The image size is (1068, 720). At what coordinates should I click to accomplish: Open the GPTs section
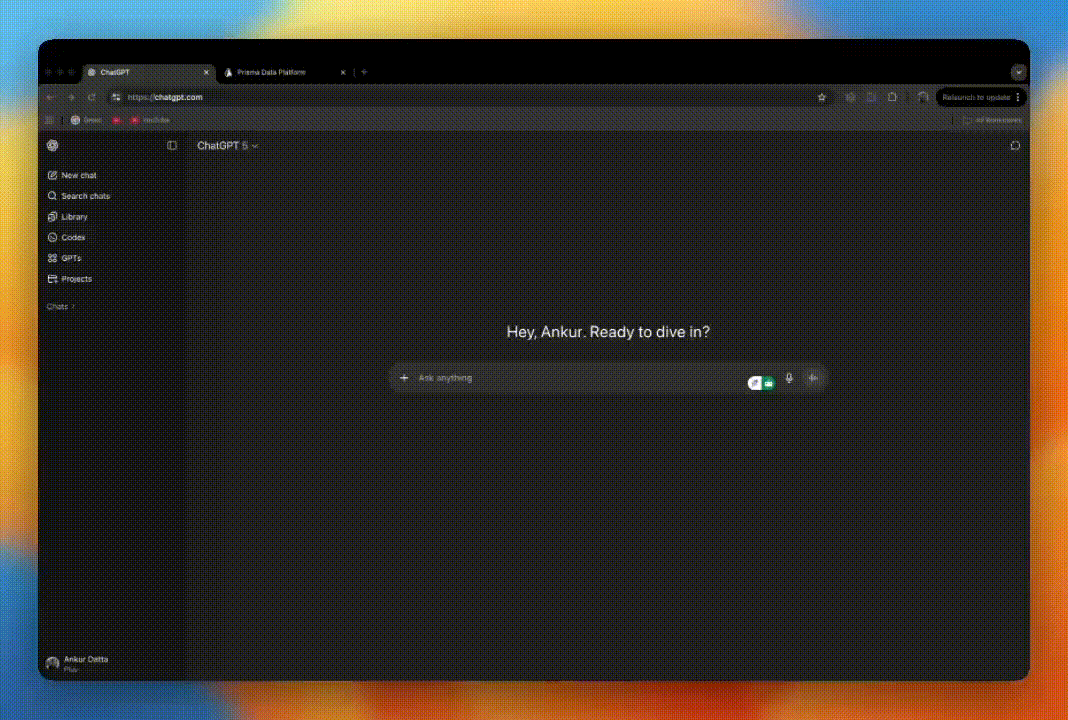point(70,258)
